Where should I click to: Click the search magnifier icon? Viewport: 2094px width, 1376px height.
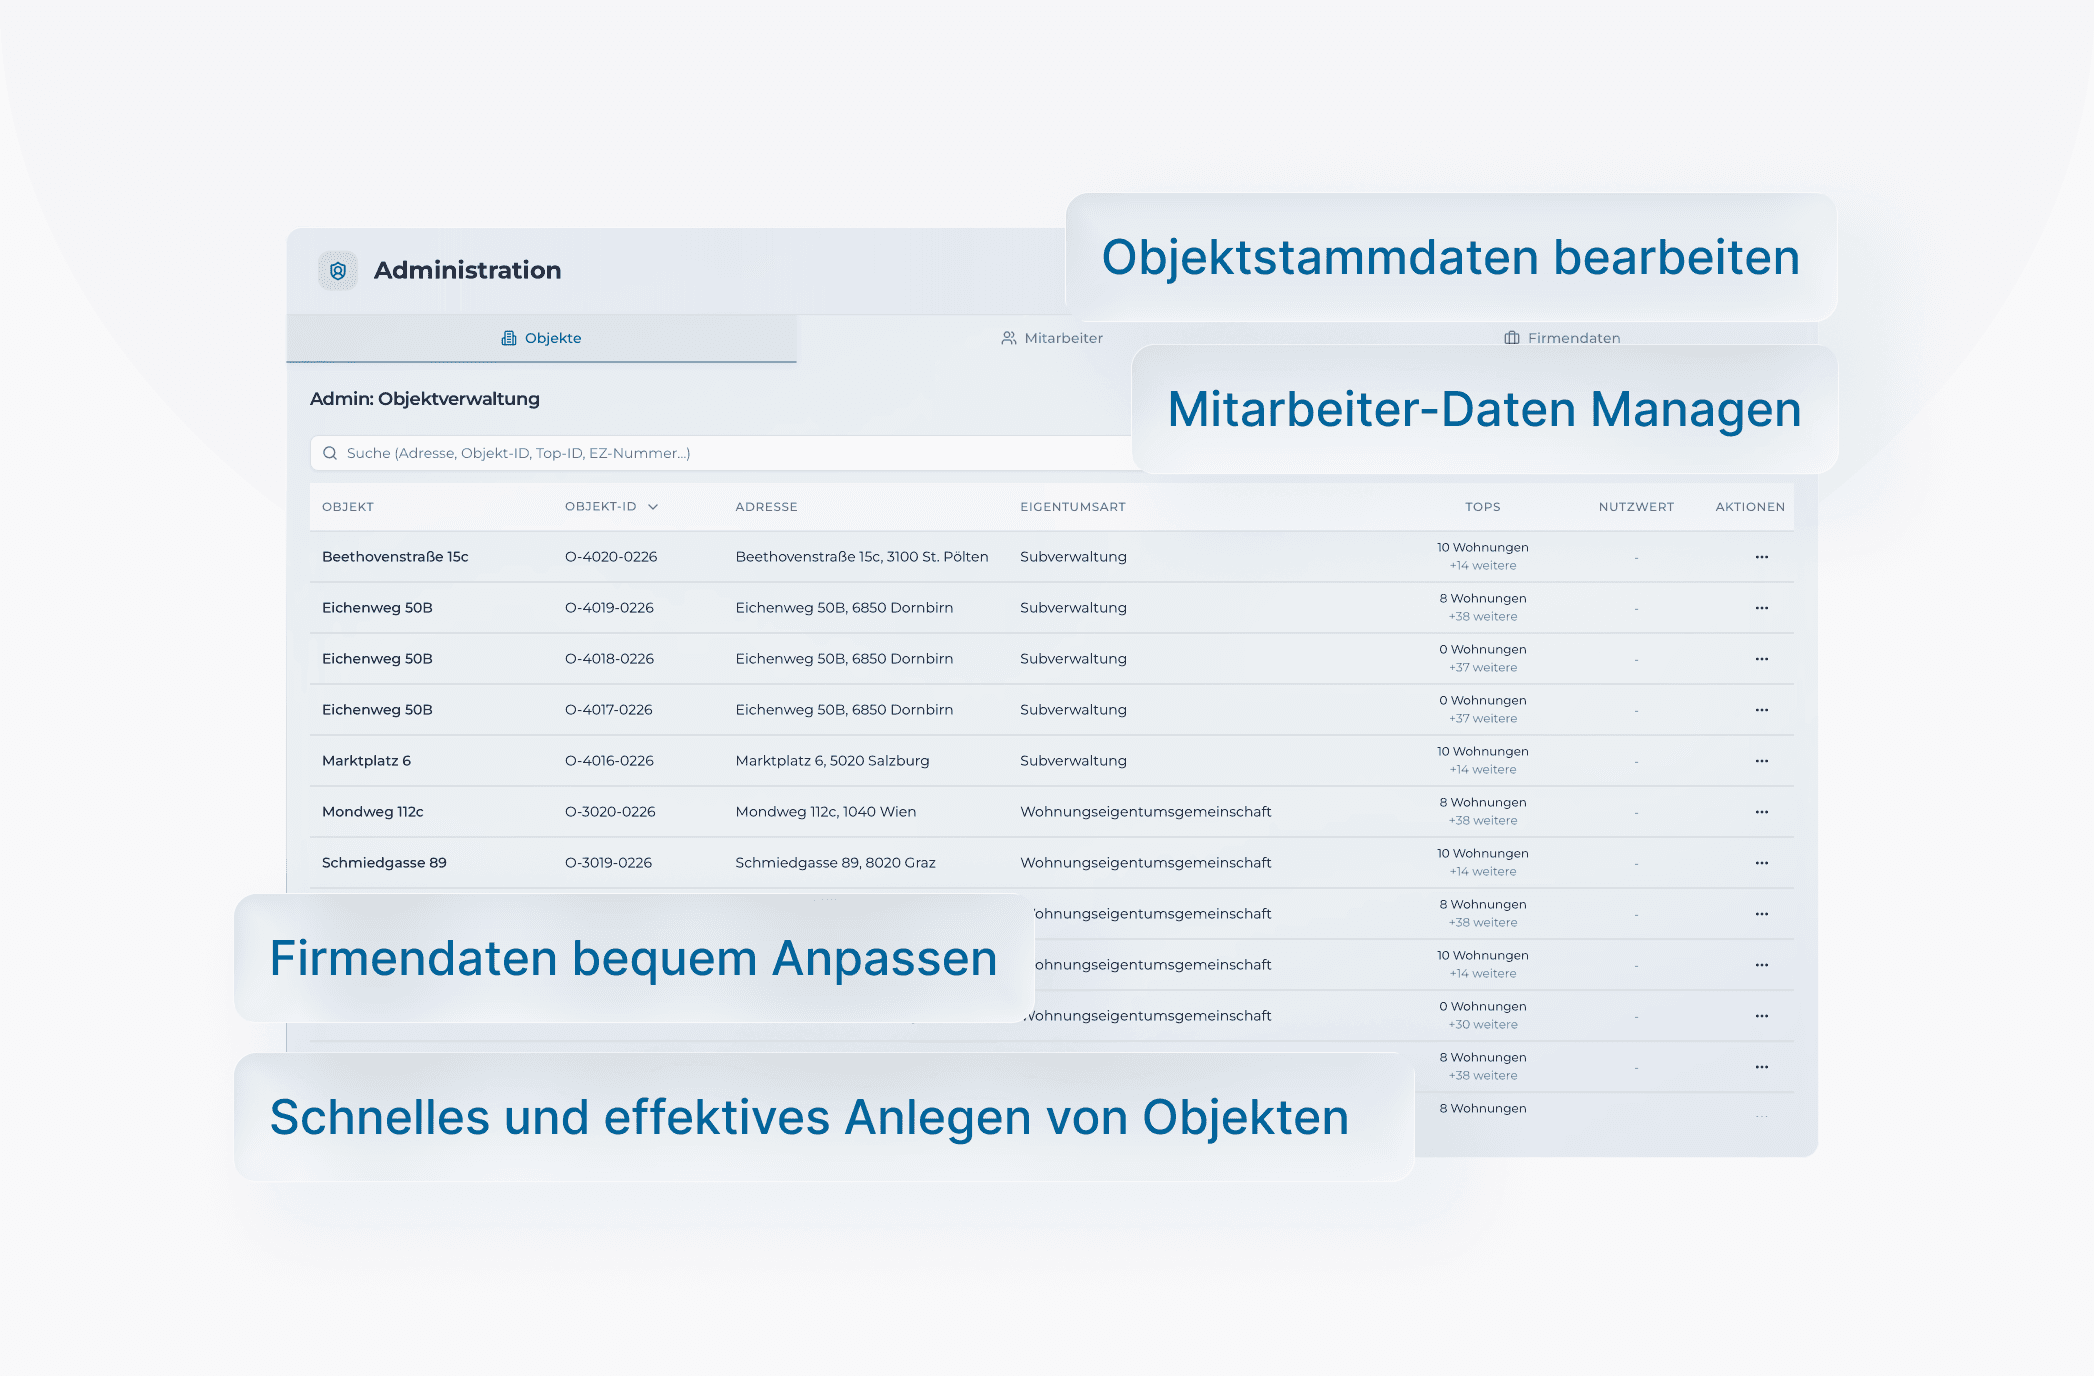330,453
